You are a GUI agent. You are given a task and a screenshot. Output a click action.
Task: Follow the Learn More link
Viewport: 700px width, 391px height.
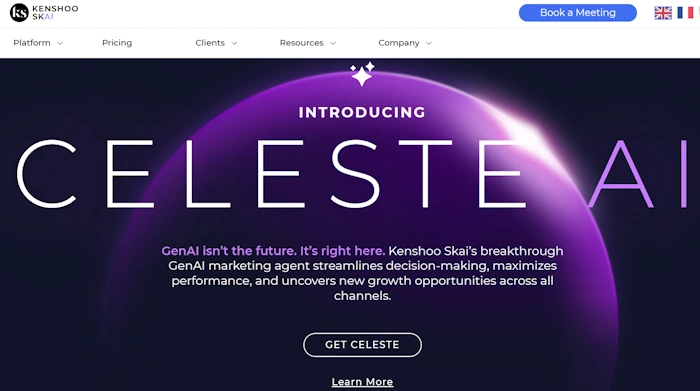tap(362, 382)
